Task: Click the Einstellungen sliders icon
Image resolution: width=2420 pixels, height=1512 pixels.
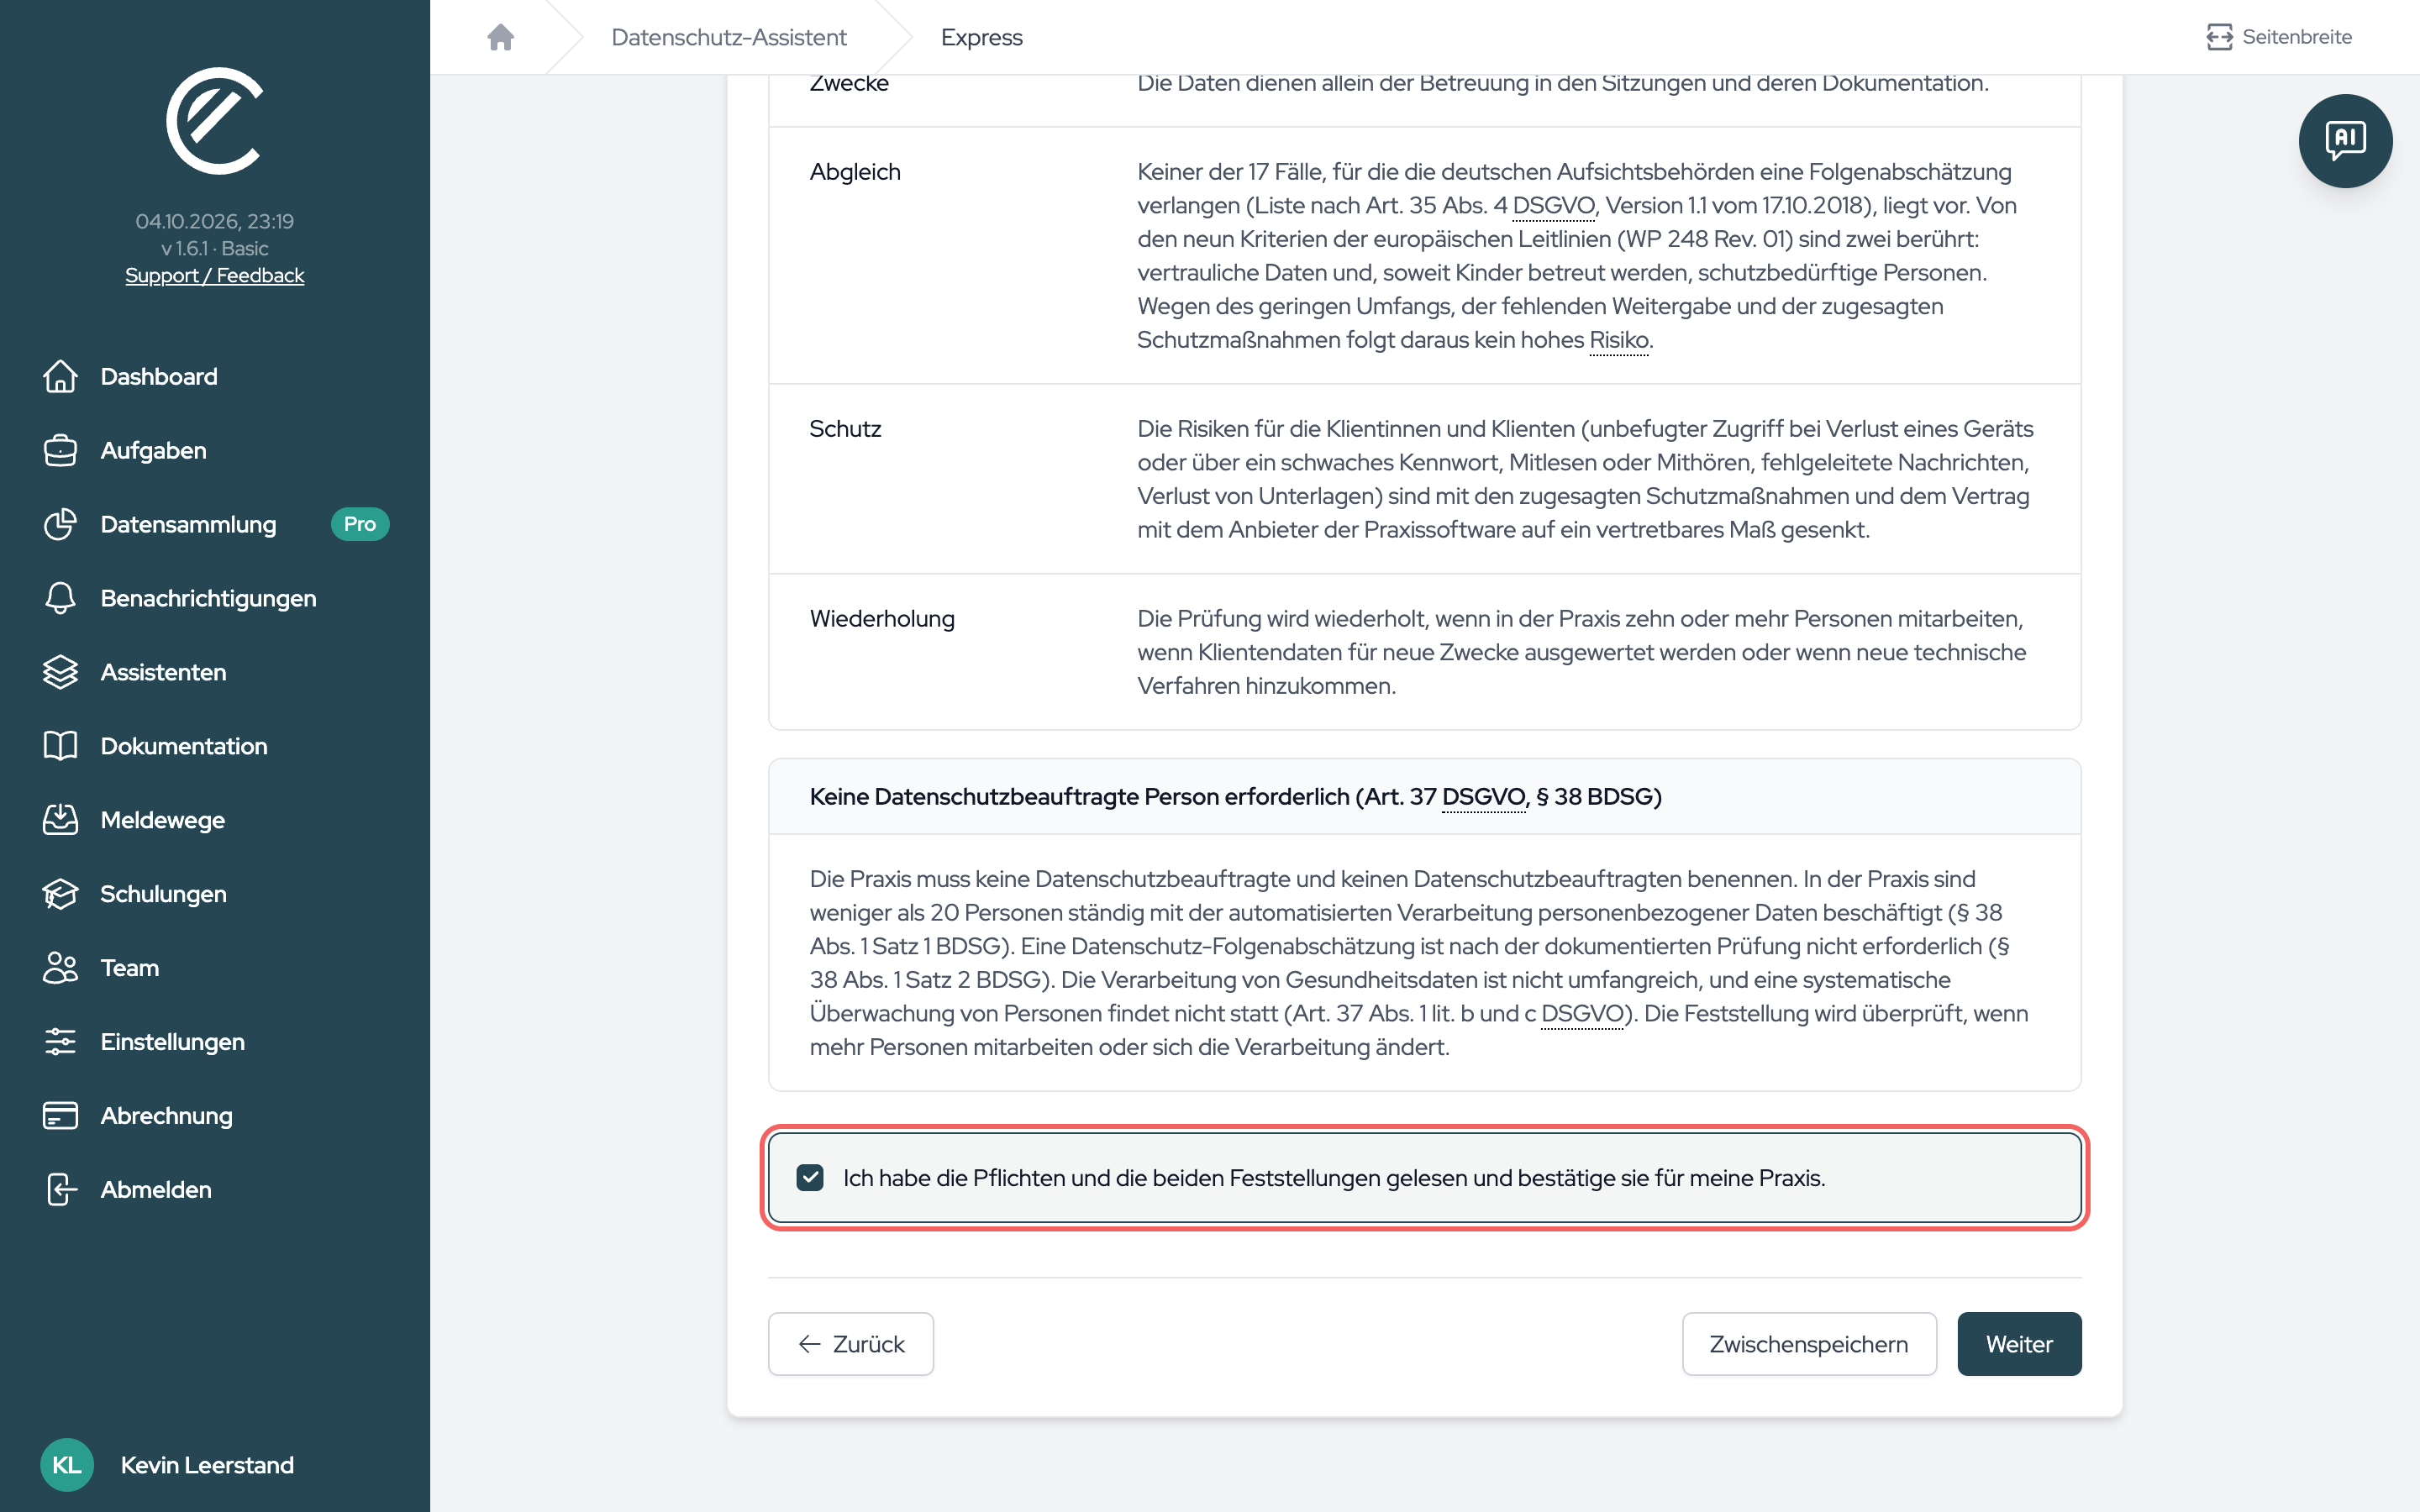Action: [60, 1042]
